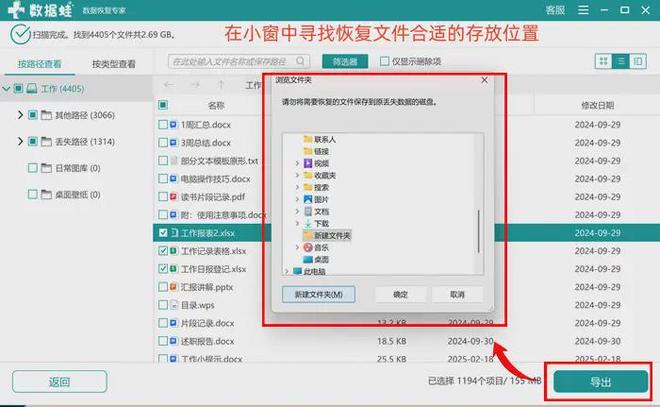Click the 图片 pictures folder icon
The width and height of the screenshot is (660, 407).
[308, 199]
